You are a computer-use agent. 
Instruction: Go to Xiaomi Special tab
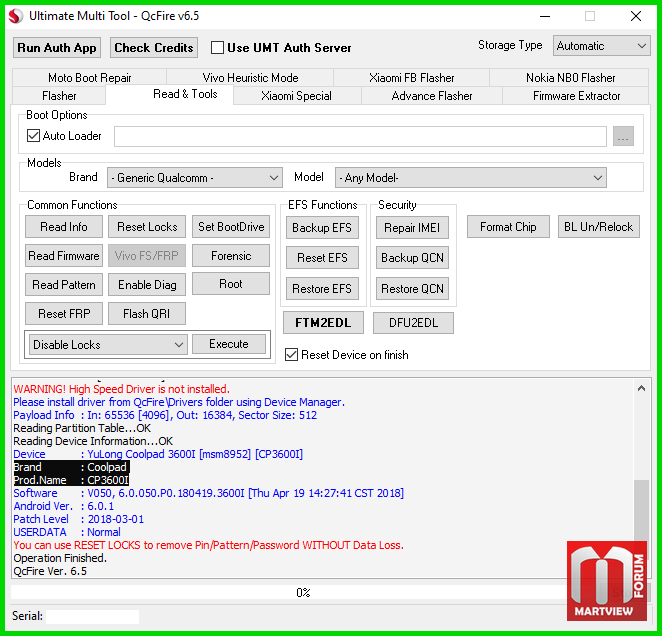coord(296,96)
